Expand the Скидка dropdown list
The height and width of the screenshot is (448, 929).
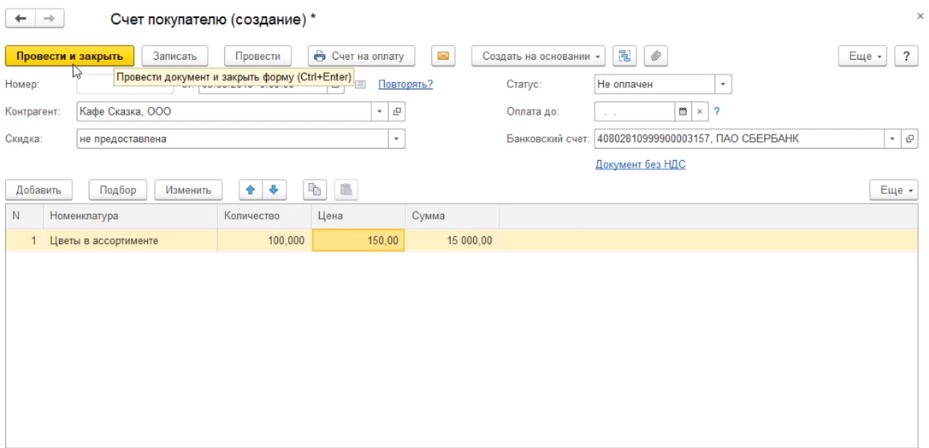397,139
